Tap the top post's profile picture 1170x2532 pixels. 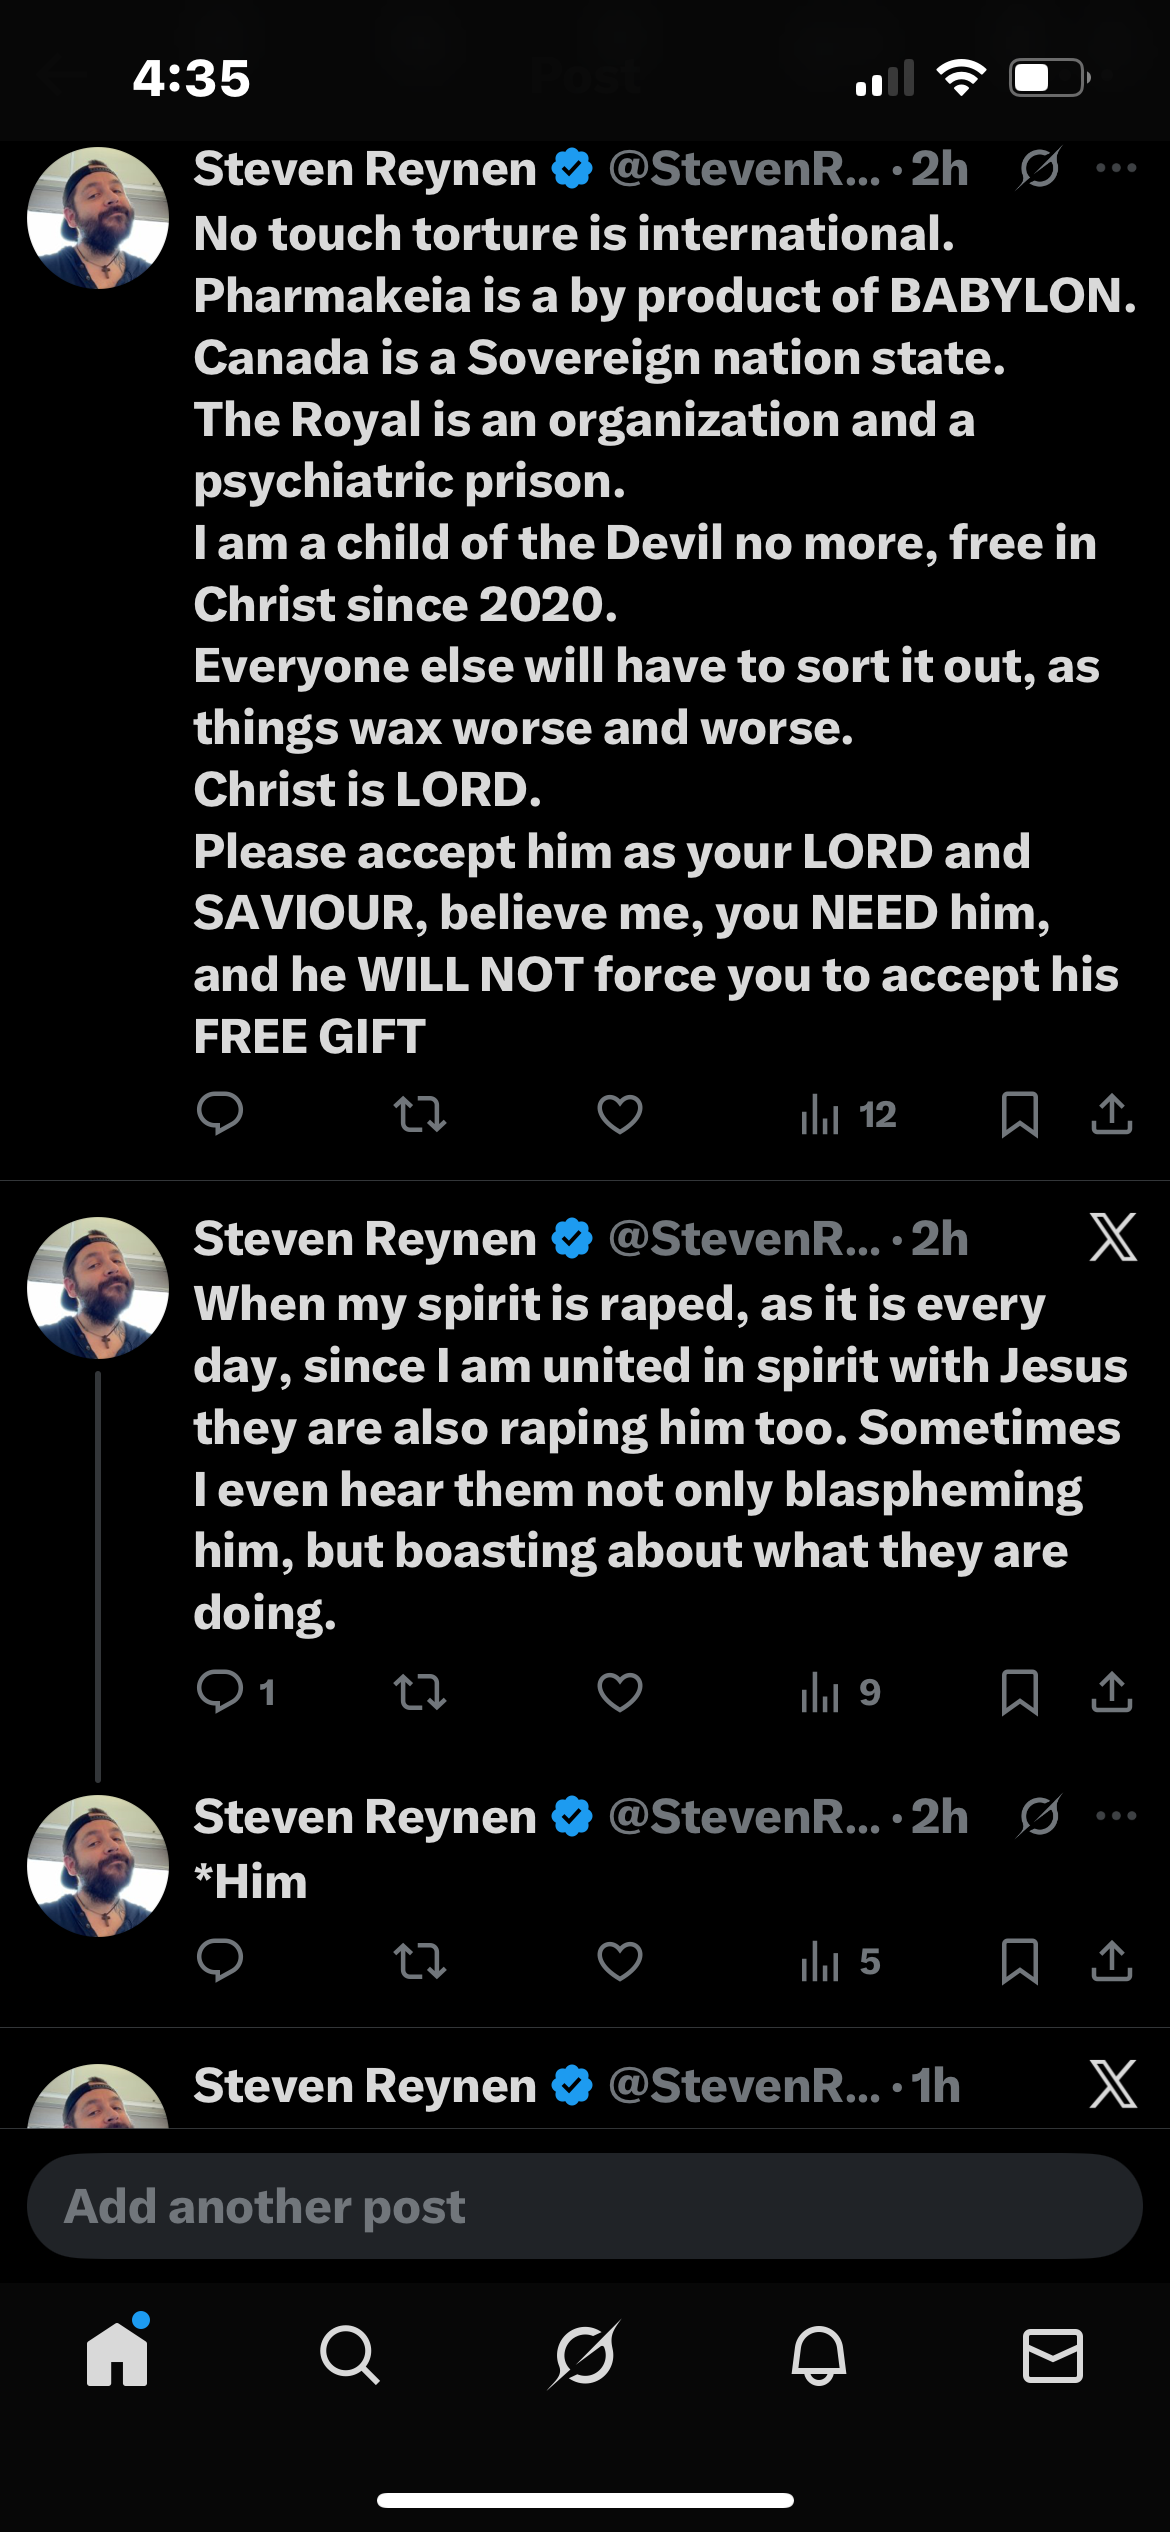(x=98, y=218)
